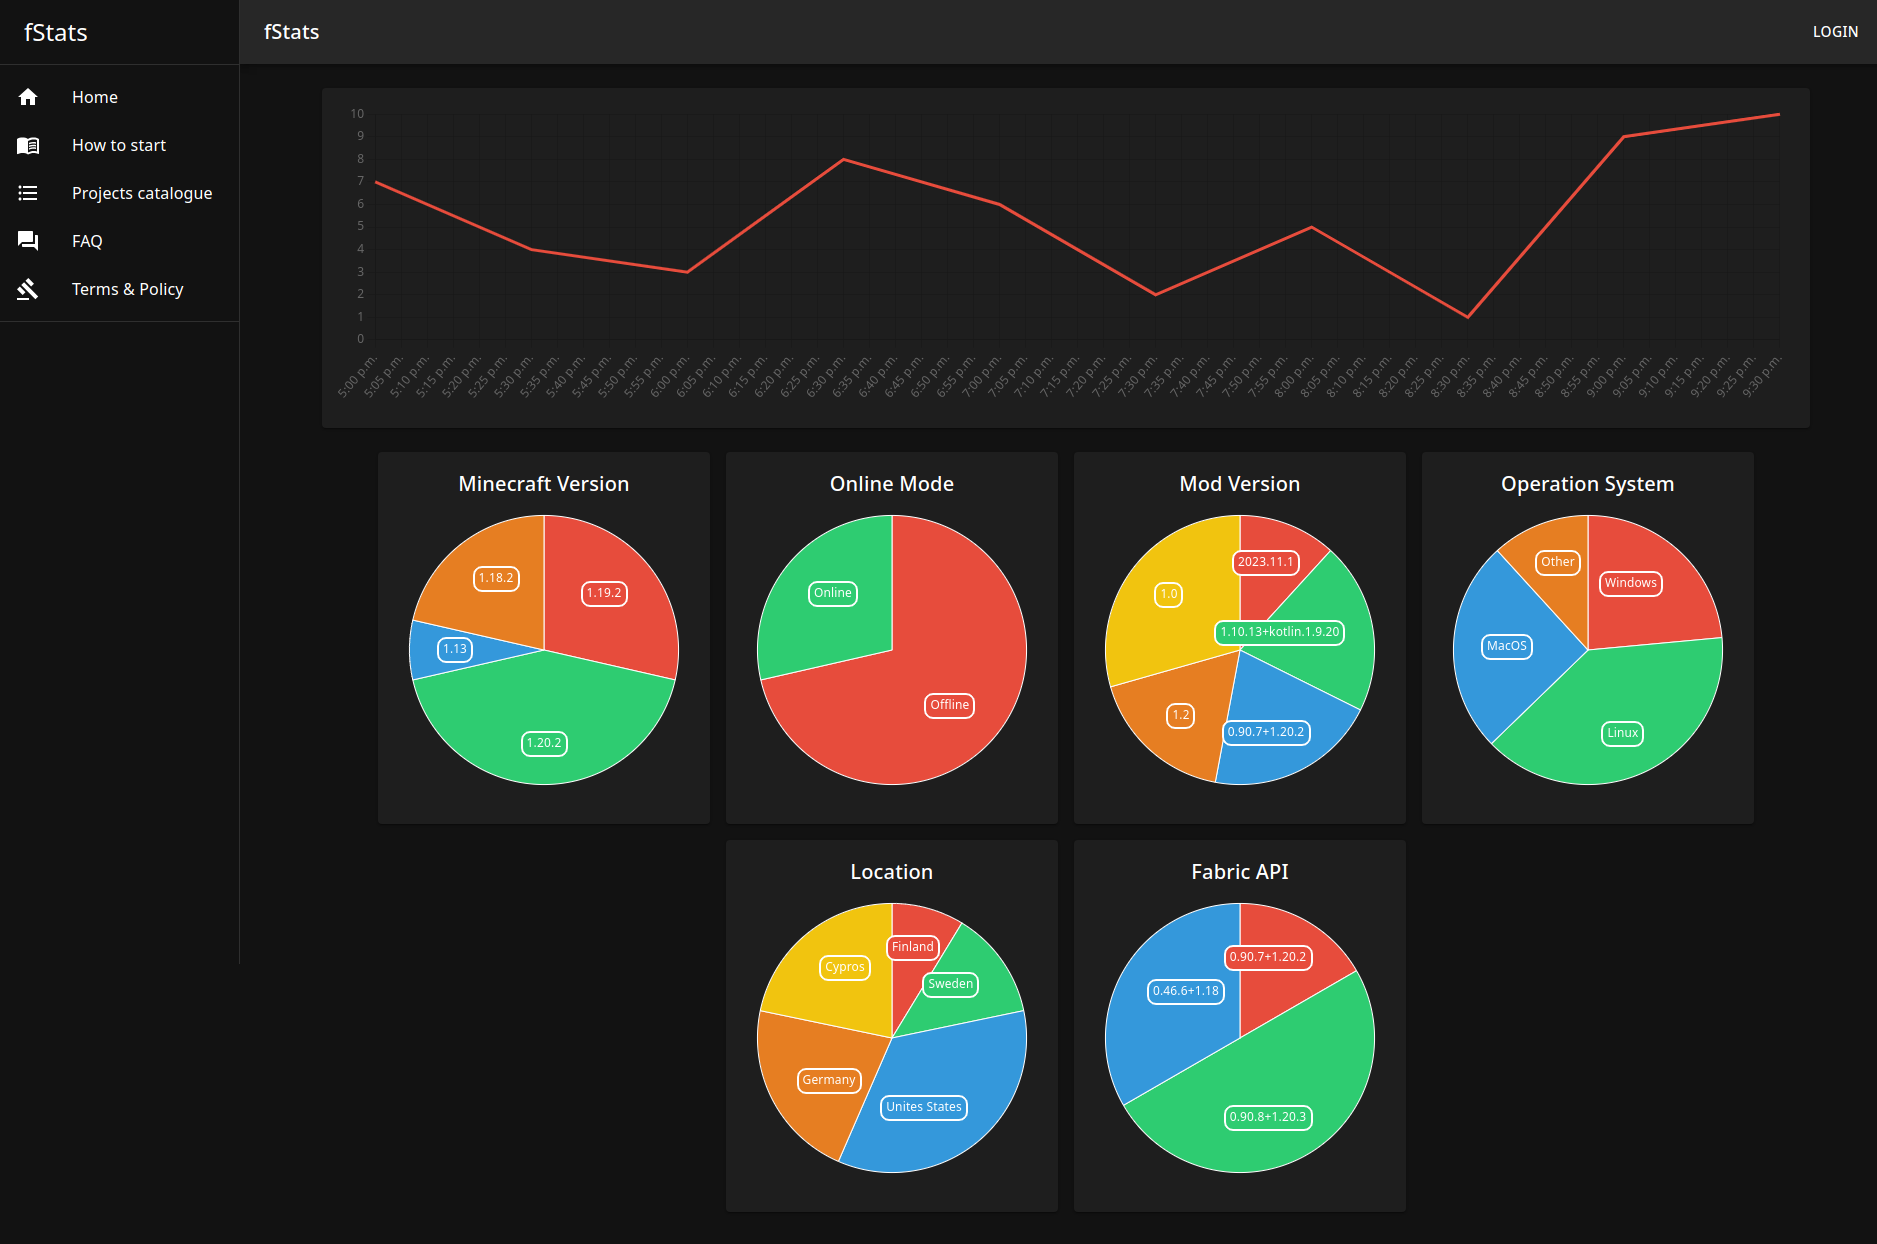Click the 0.90.8+1.20.3 Fabric API slice
This screenshot has width=1877, height=1244.
[1267, 1117]
